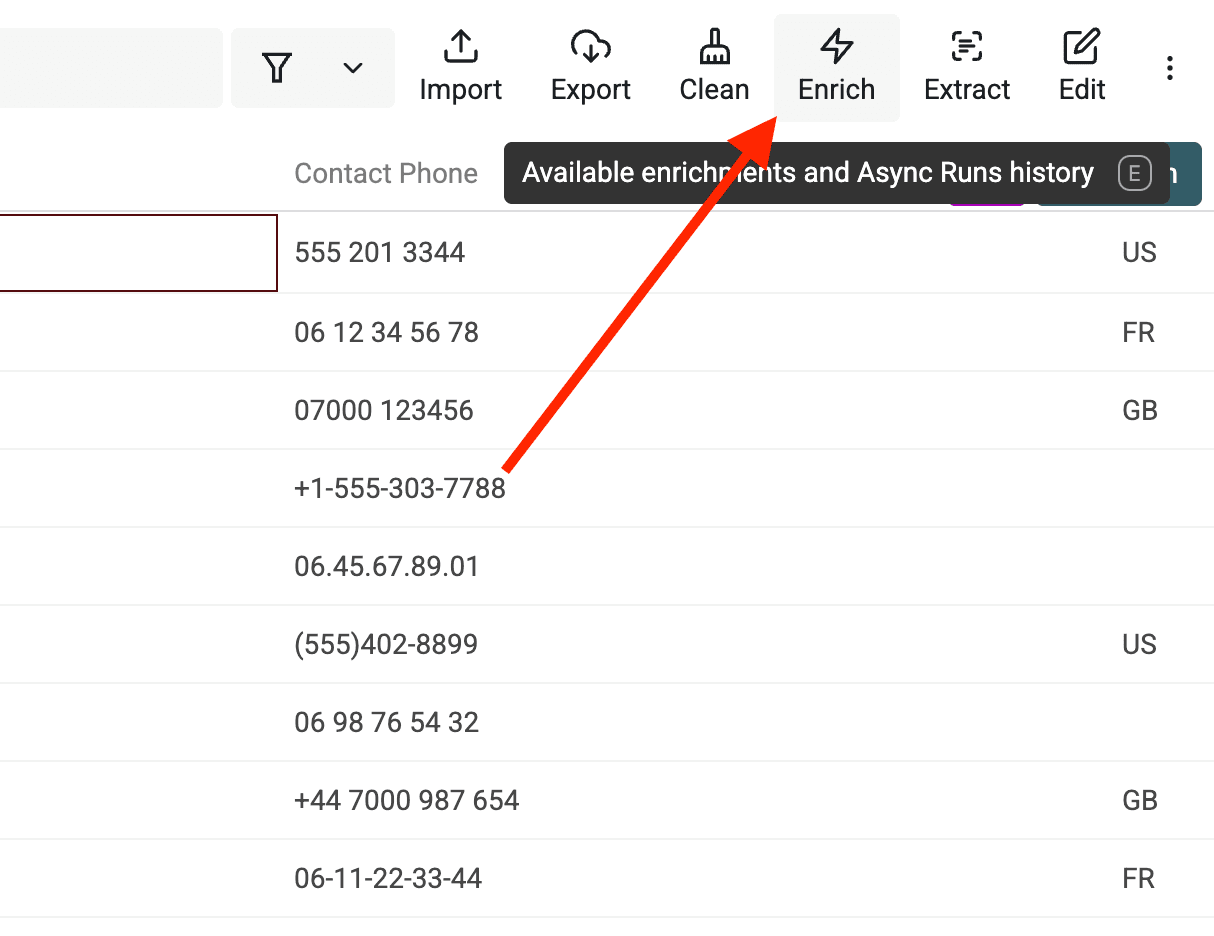This screenshot has height=936, width=1214.
Task: Select the outlined cell in the first row
Action: click(137, 253)
